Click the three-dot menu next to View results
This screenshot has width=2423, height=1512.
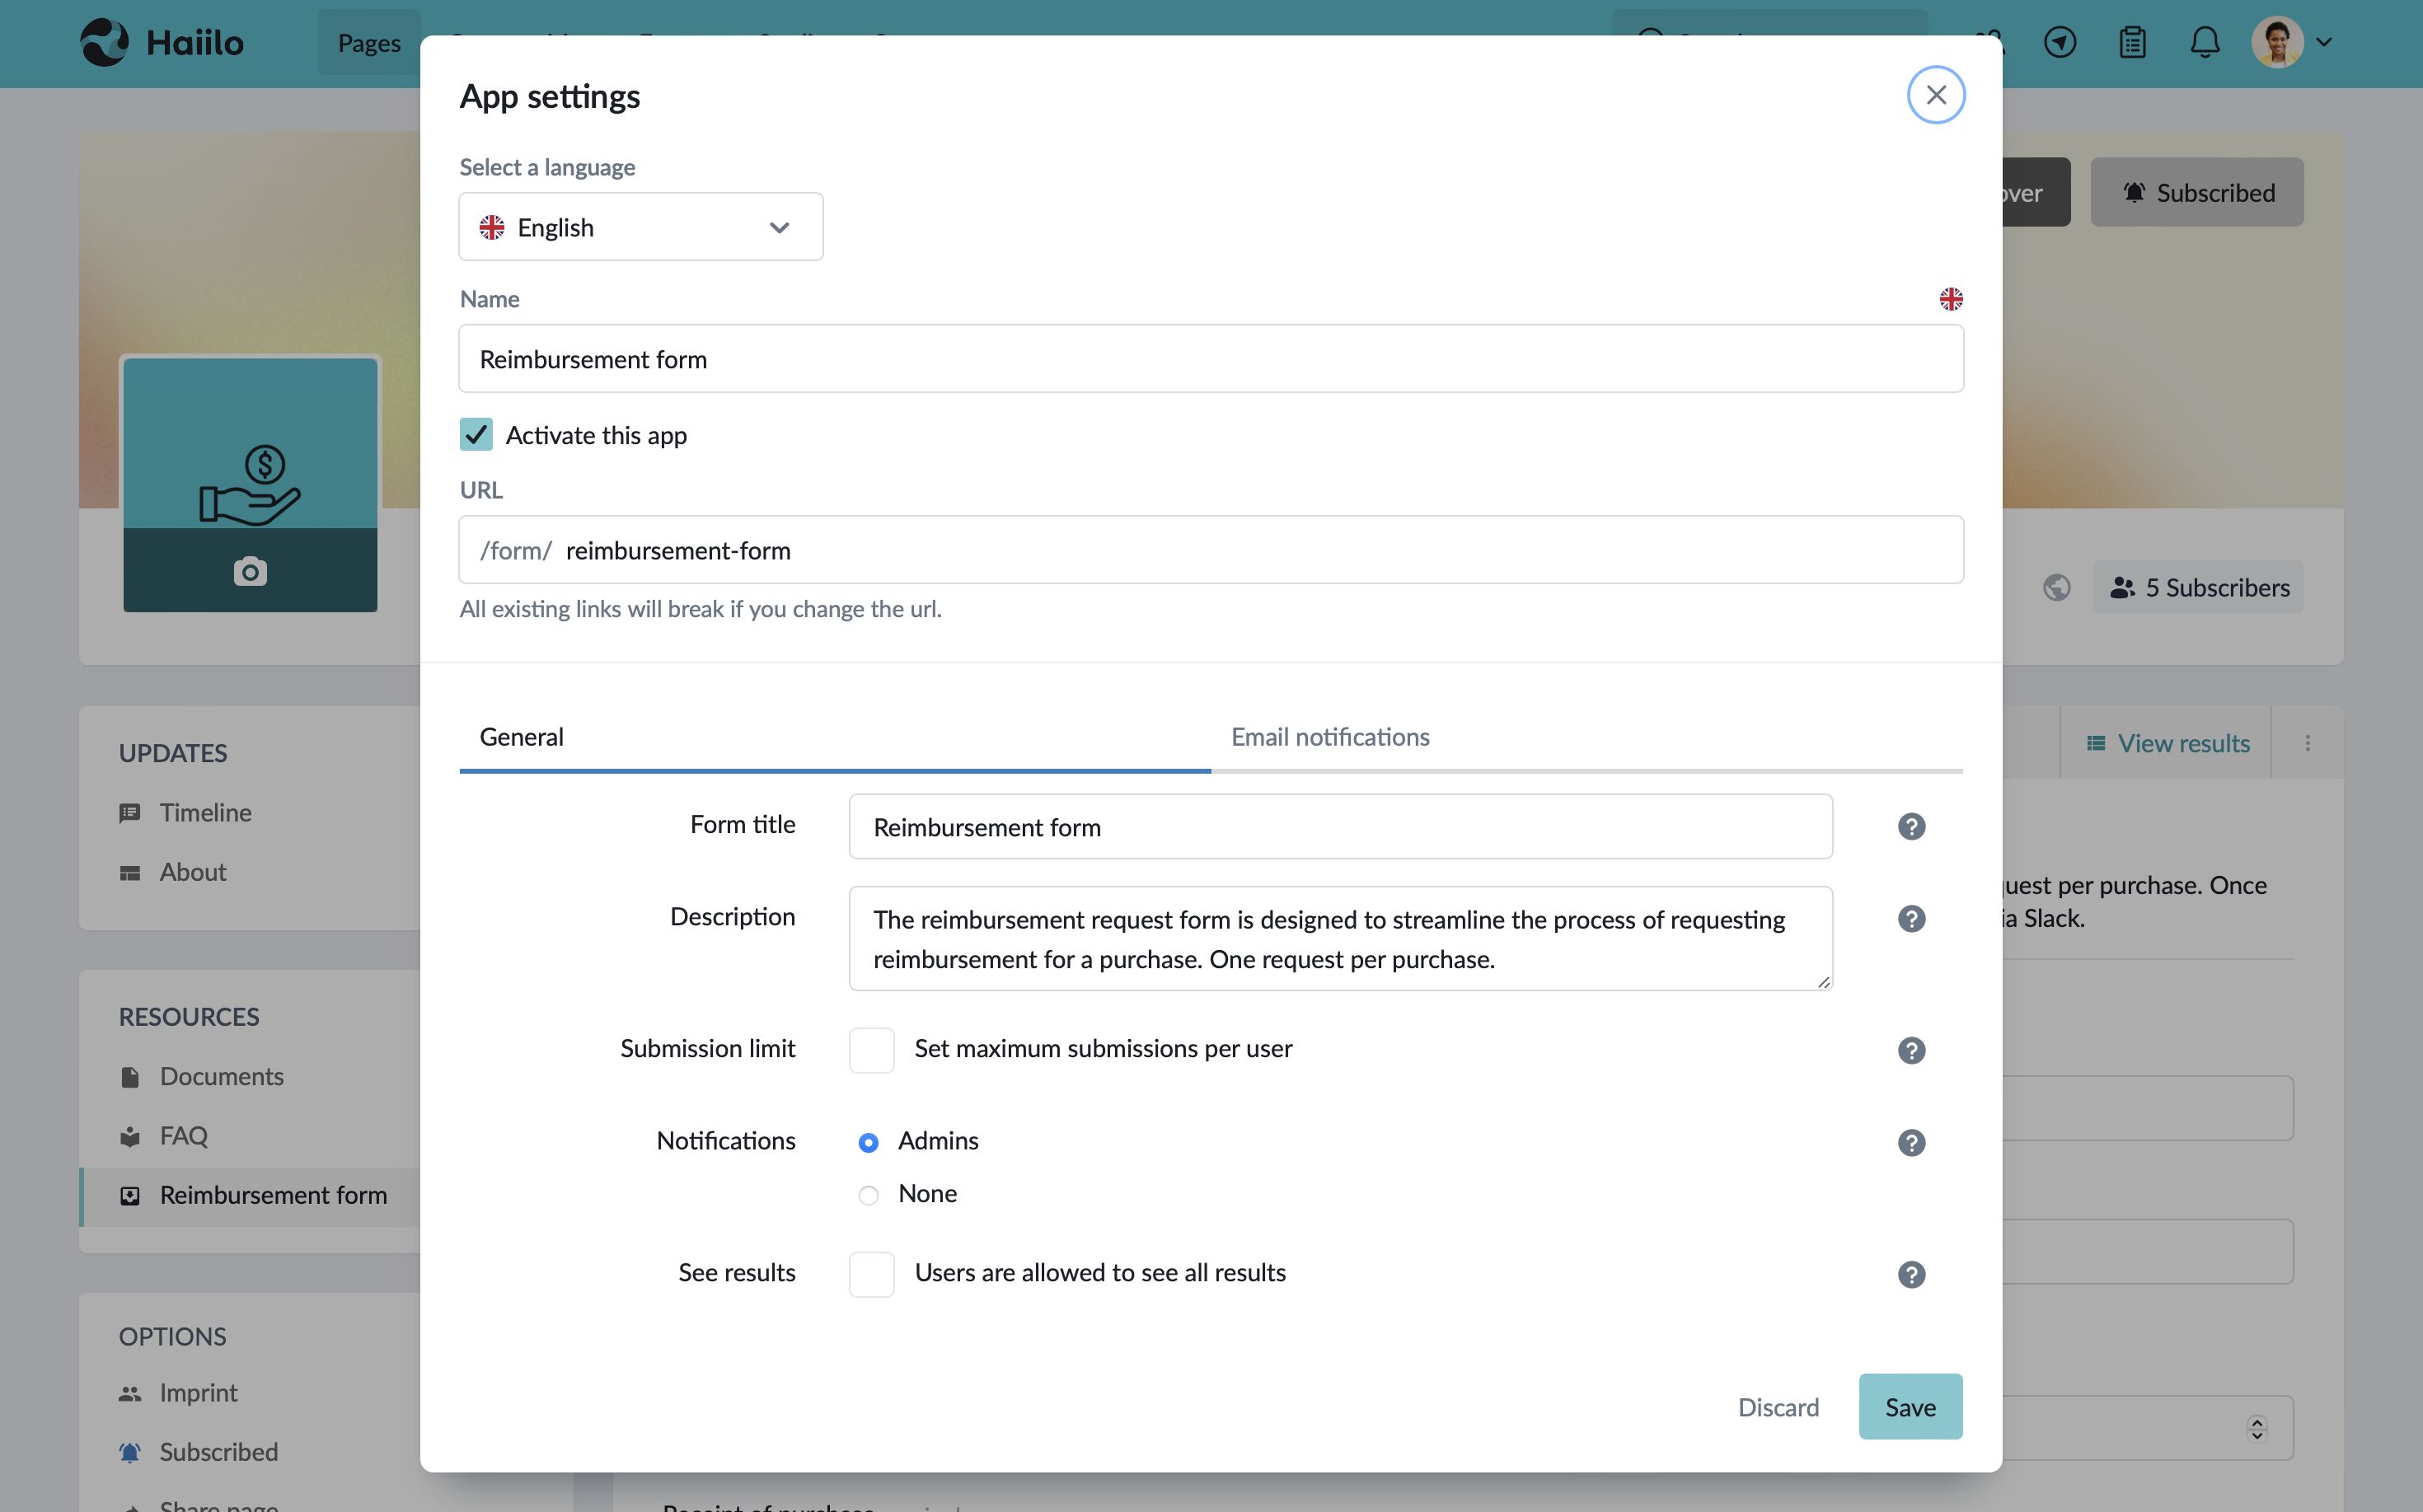2308,742
